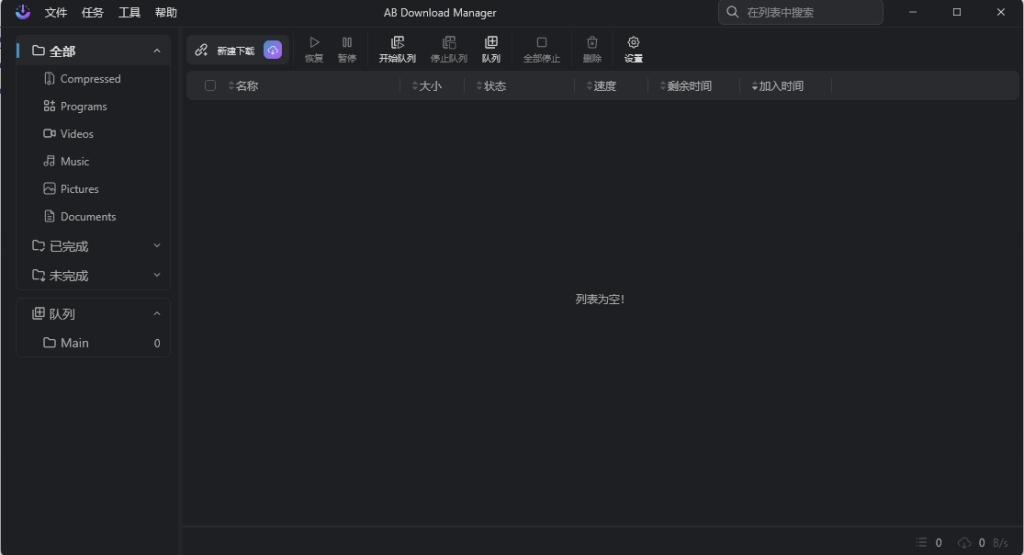The image size is (1024, 555).
Task: Click the Programs grid icon
Action: [49, 106]
